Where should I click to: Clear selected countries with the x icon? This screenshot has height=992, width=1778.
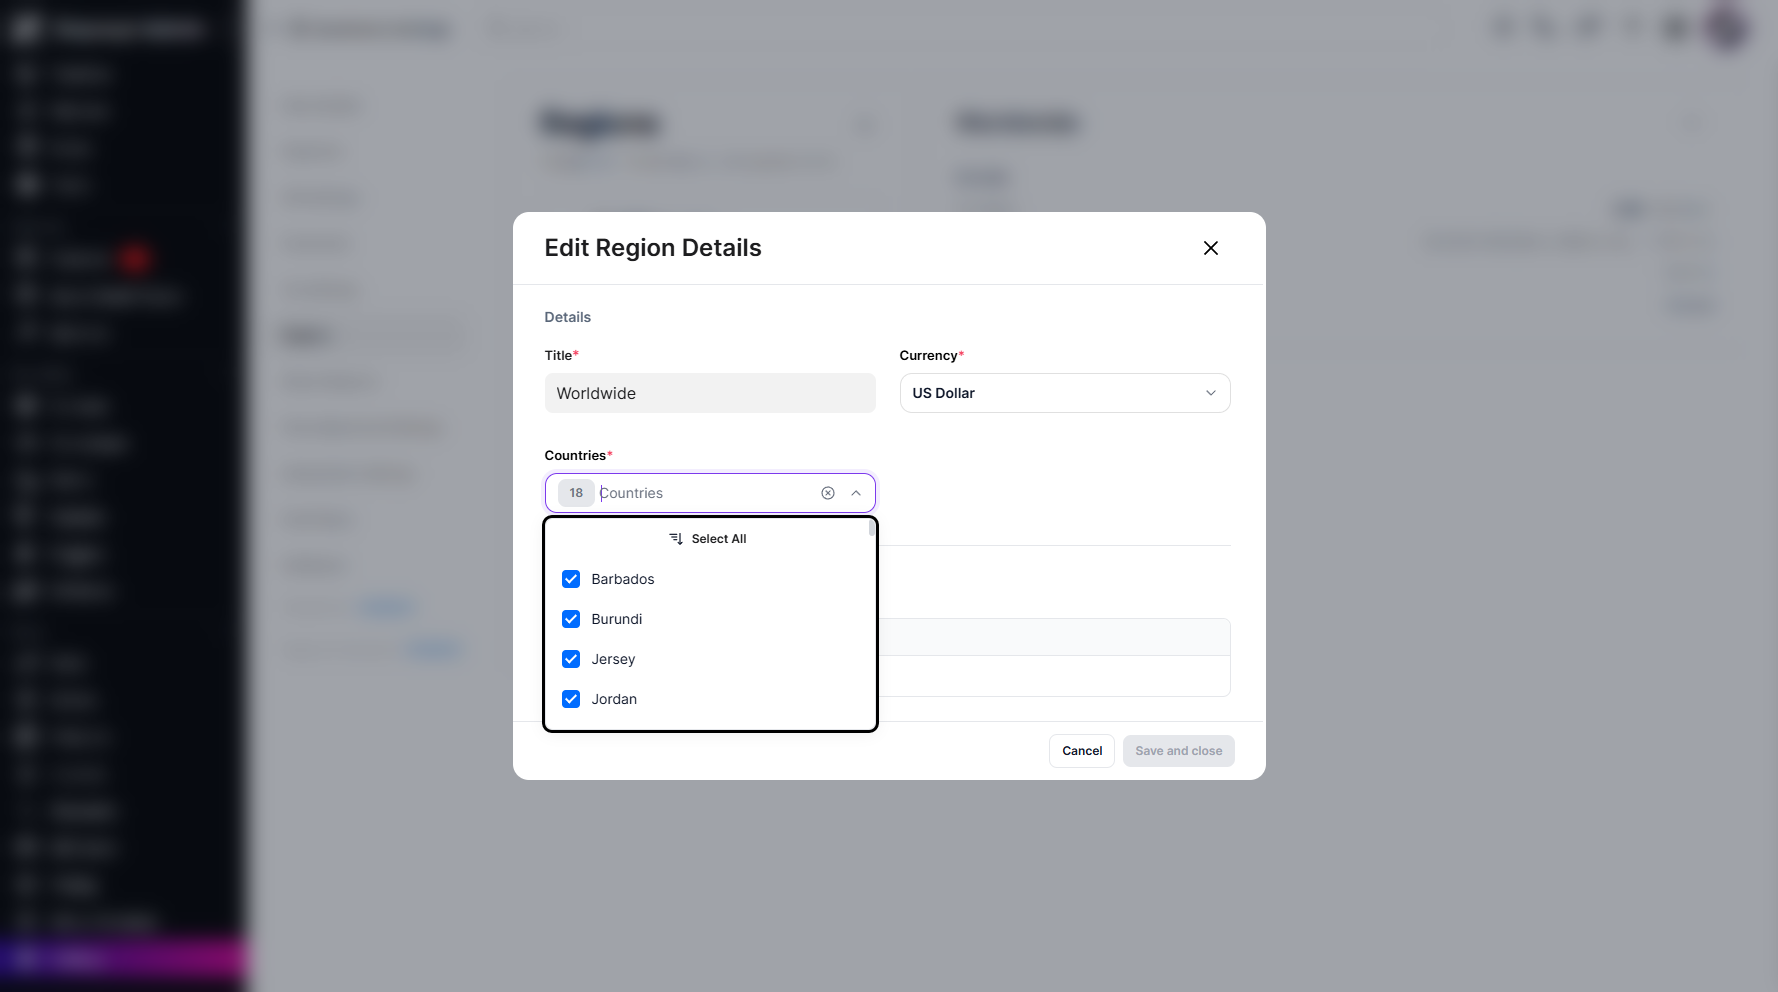[828, 493]
